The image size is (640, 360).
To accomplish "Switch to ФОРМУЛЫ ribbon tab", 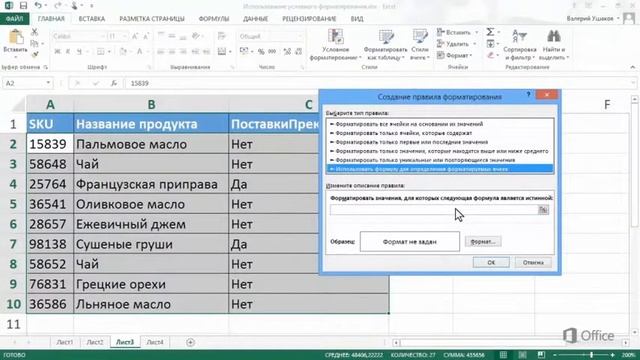I will click(214, 19).
